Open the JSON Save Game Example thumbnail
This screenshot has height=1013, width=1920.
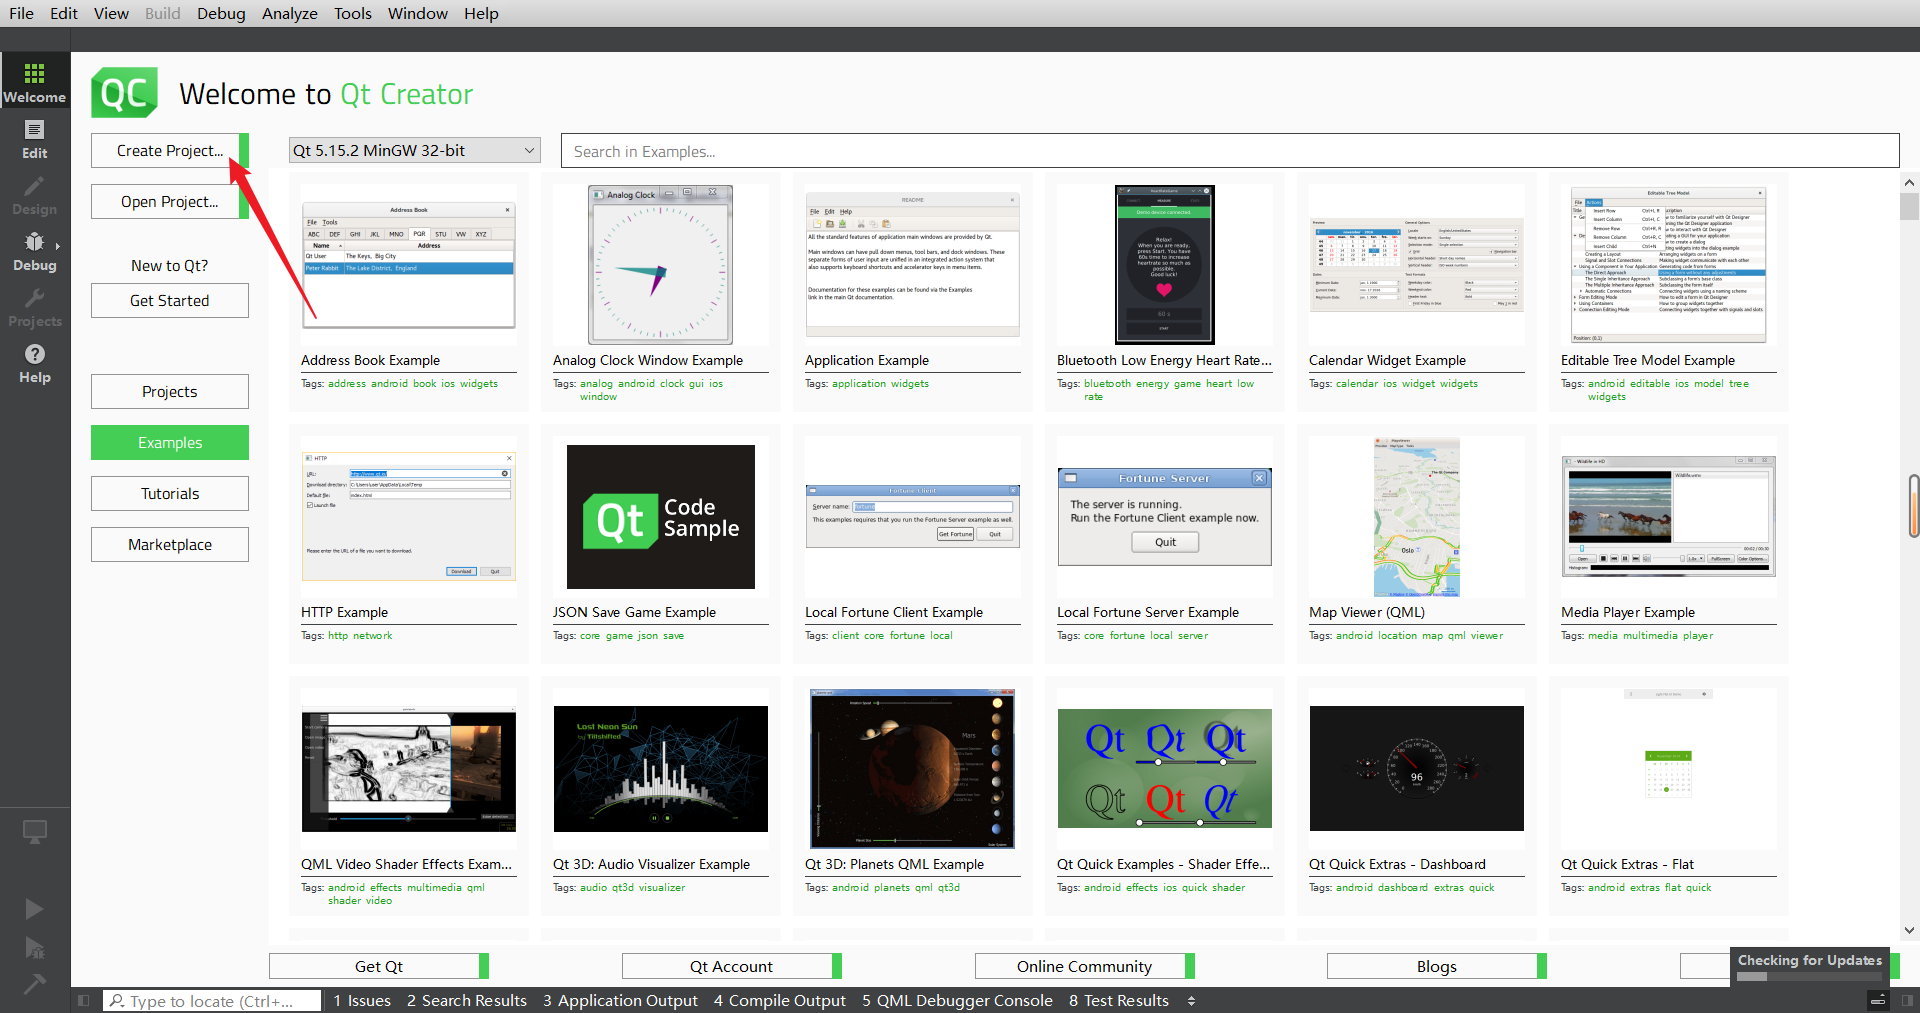click(x=661, y=517)
